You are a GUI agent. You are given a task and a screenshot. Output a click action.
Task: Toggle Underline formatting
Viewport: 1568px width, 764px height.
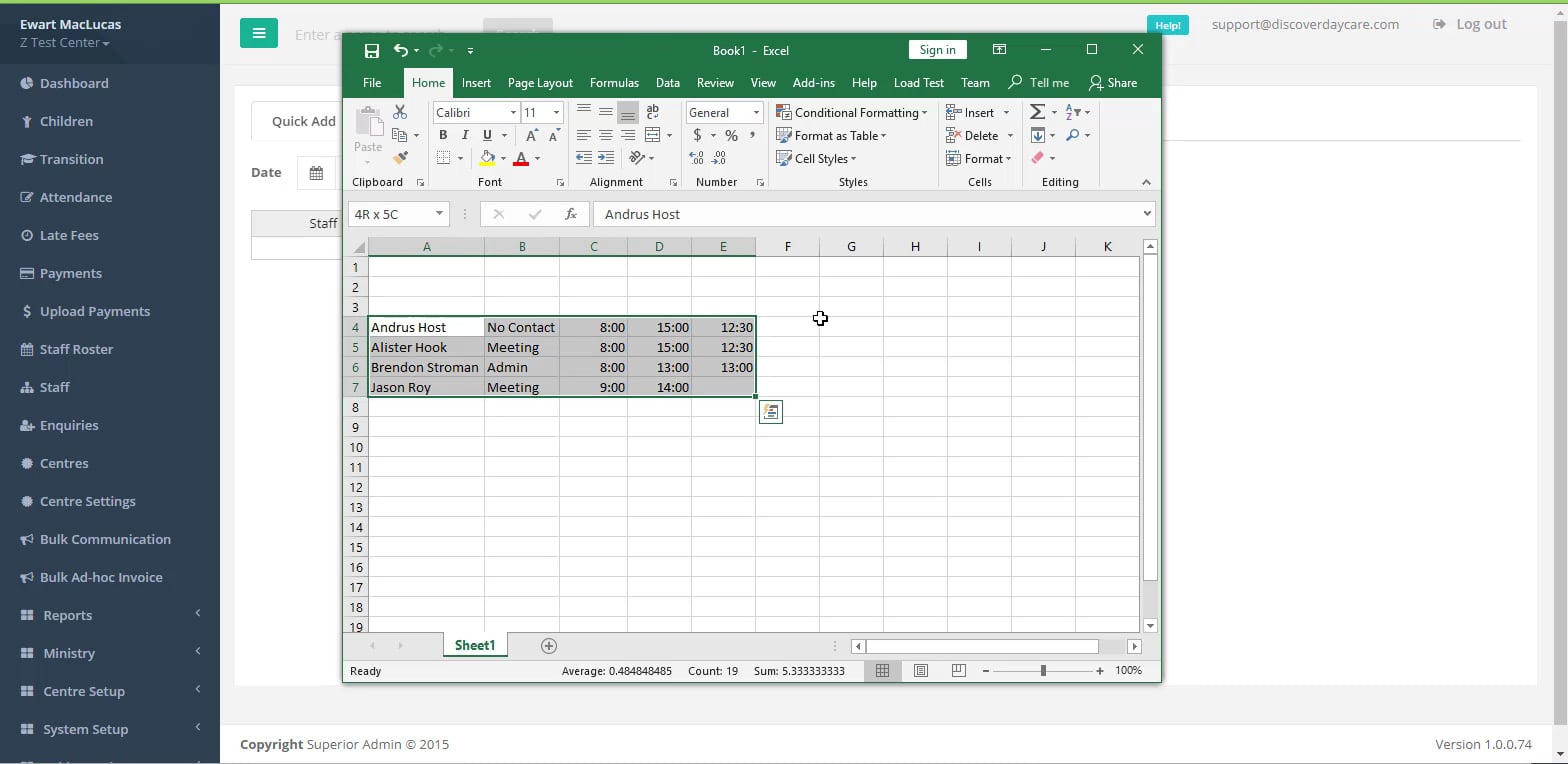point(487,135)
